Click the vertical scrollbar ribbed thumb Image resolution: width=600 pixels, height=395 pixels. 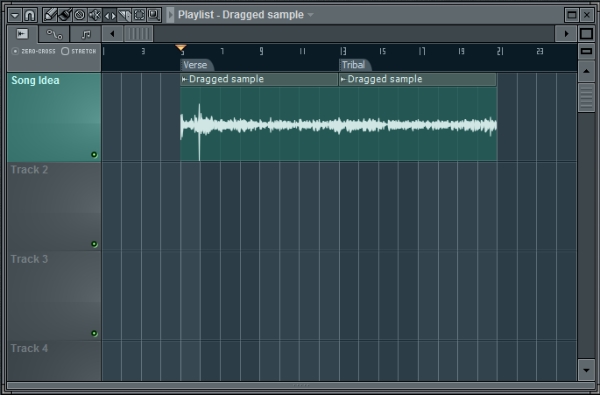[x=586, y=98]
